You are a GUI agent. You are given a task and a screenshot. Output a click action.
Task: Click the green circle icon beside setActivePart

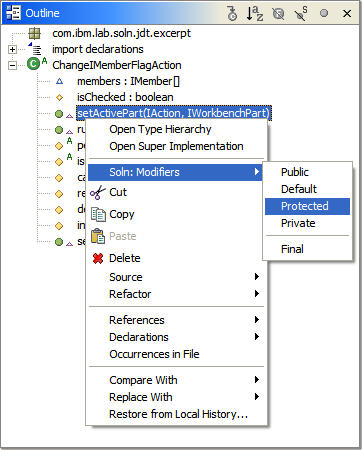[x=59, y=114]
